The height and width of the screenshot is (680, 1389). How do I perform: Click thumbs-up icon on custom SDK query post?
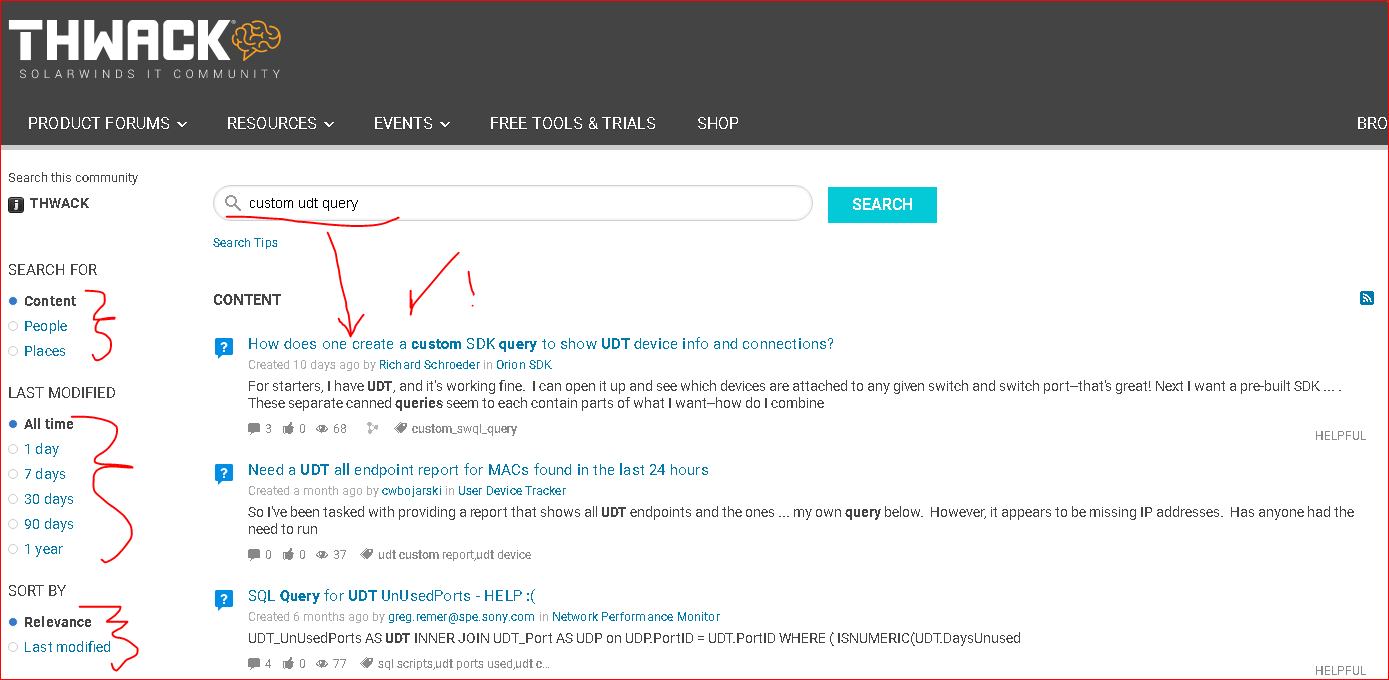tap(289, 429)
